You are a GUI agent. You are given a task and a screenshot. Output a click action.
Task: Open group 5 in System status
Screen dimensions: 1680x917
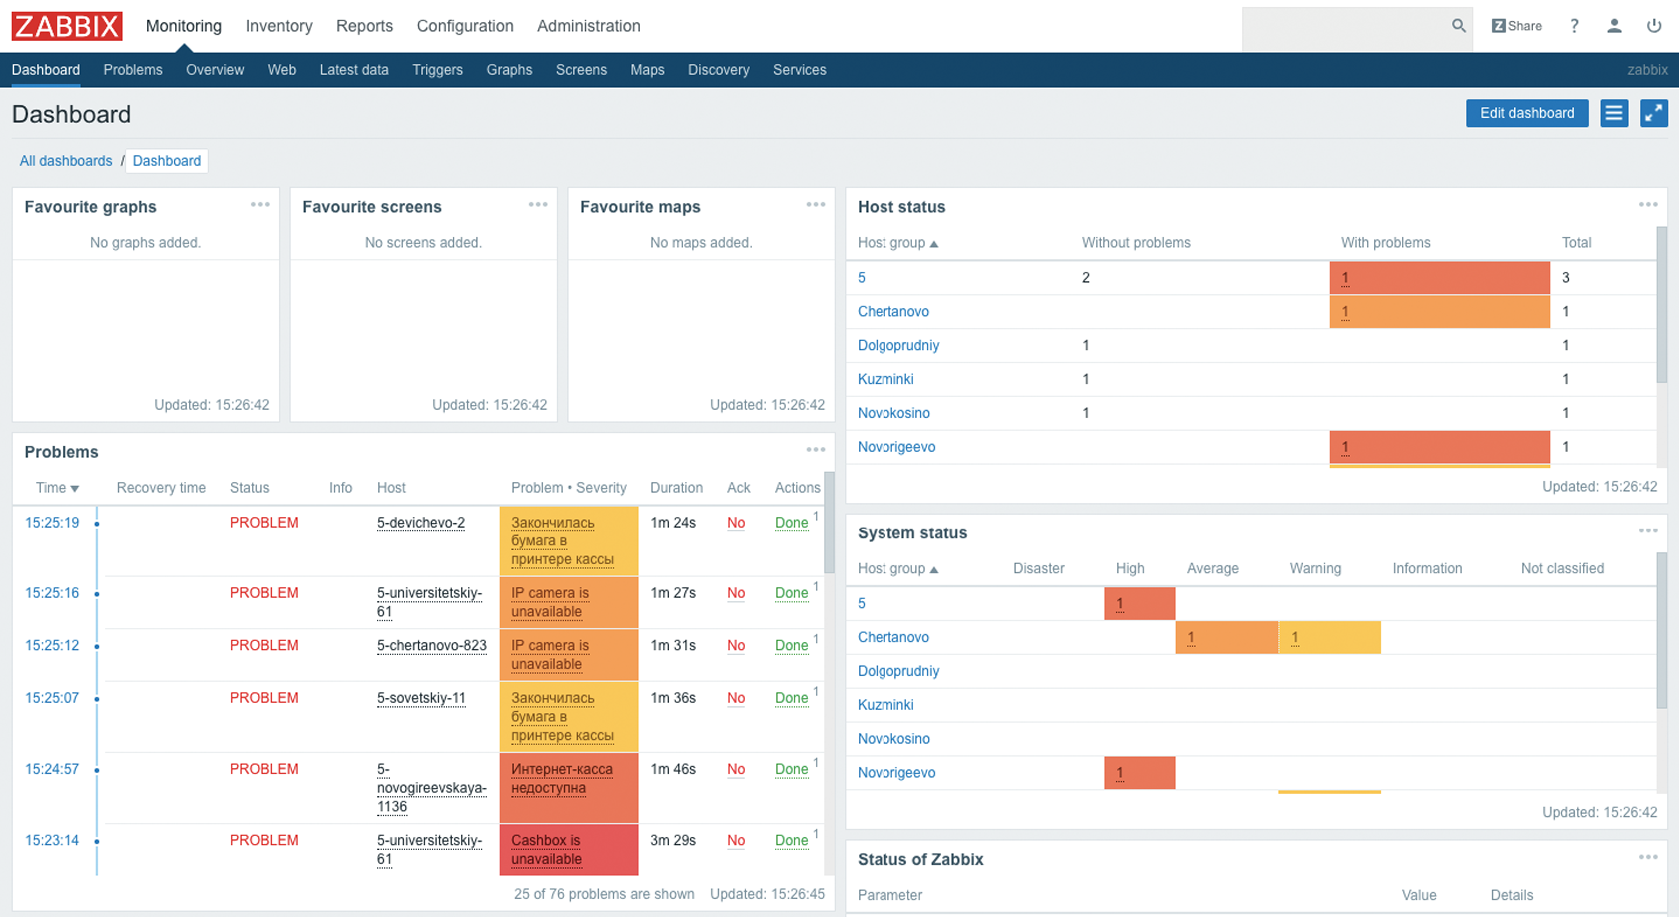862,604
